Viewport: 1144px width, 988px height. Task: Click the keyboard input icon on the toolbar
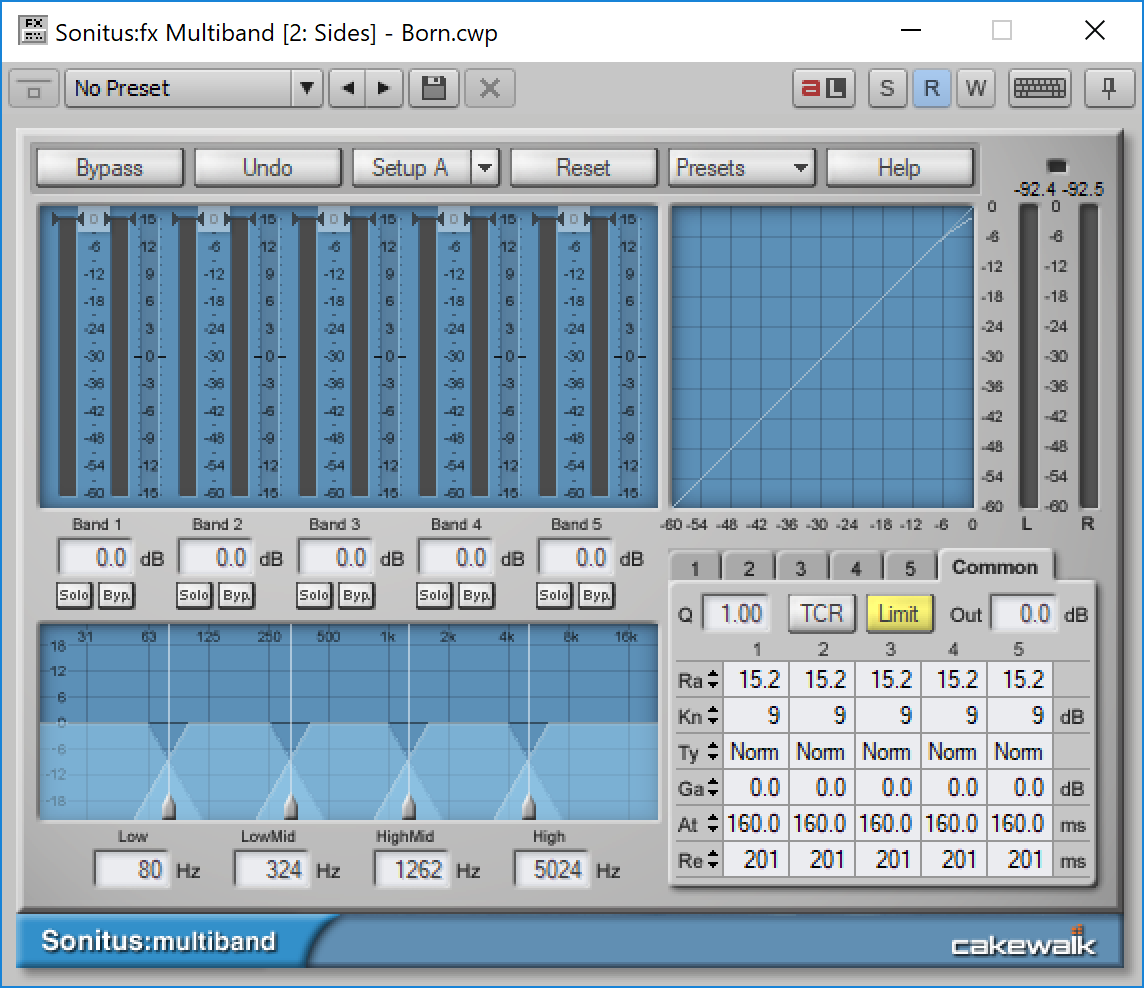point(1039,88)
